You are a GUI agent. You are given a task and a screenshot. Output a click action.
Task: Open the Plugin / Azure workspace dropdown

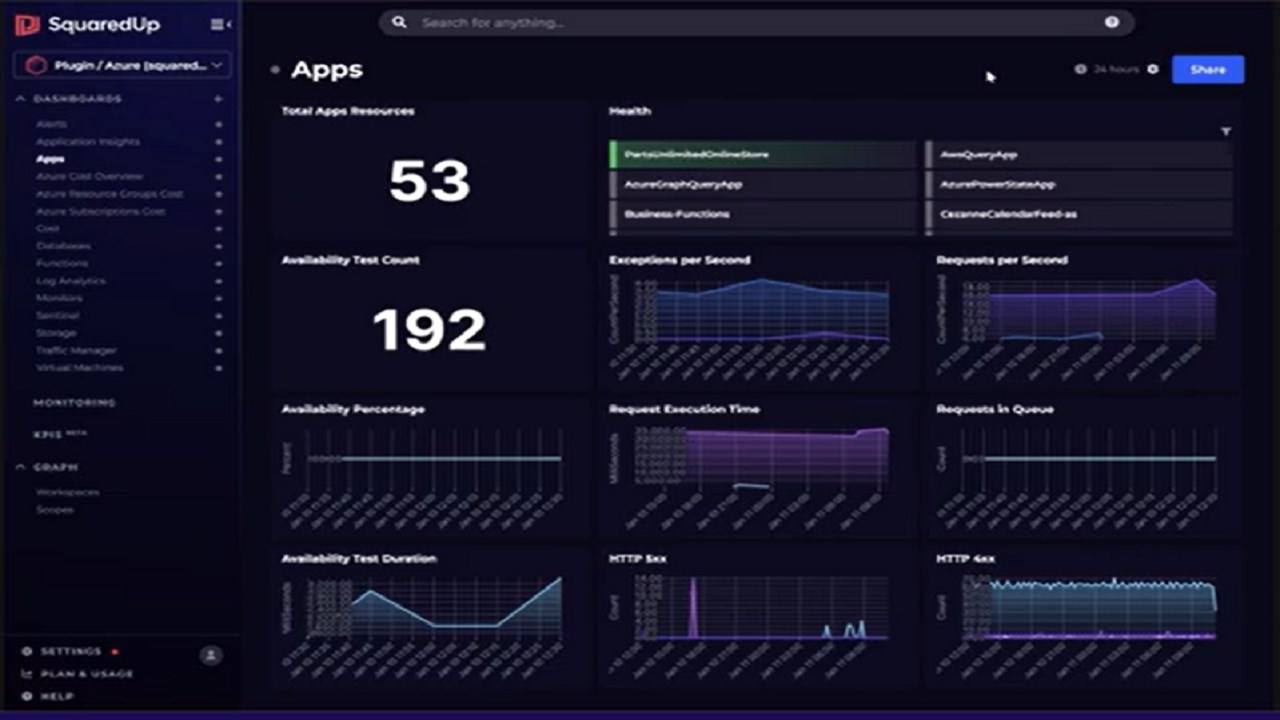pyautogui.click(x=122, y=65)
